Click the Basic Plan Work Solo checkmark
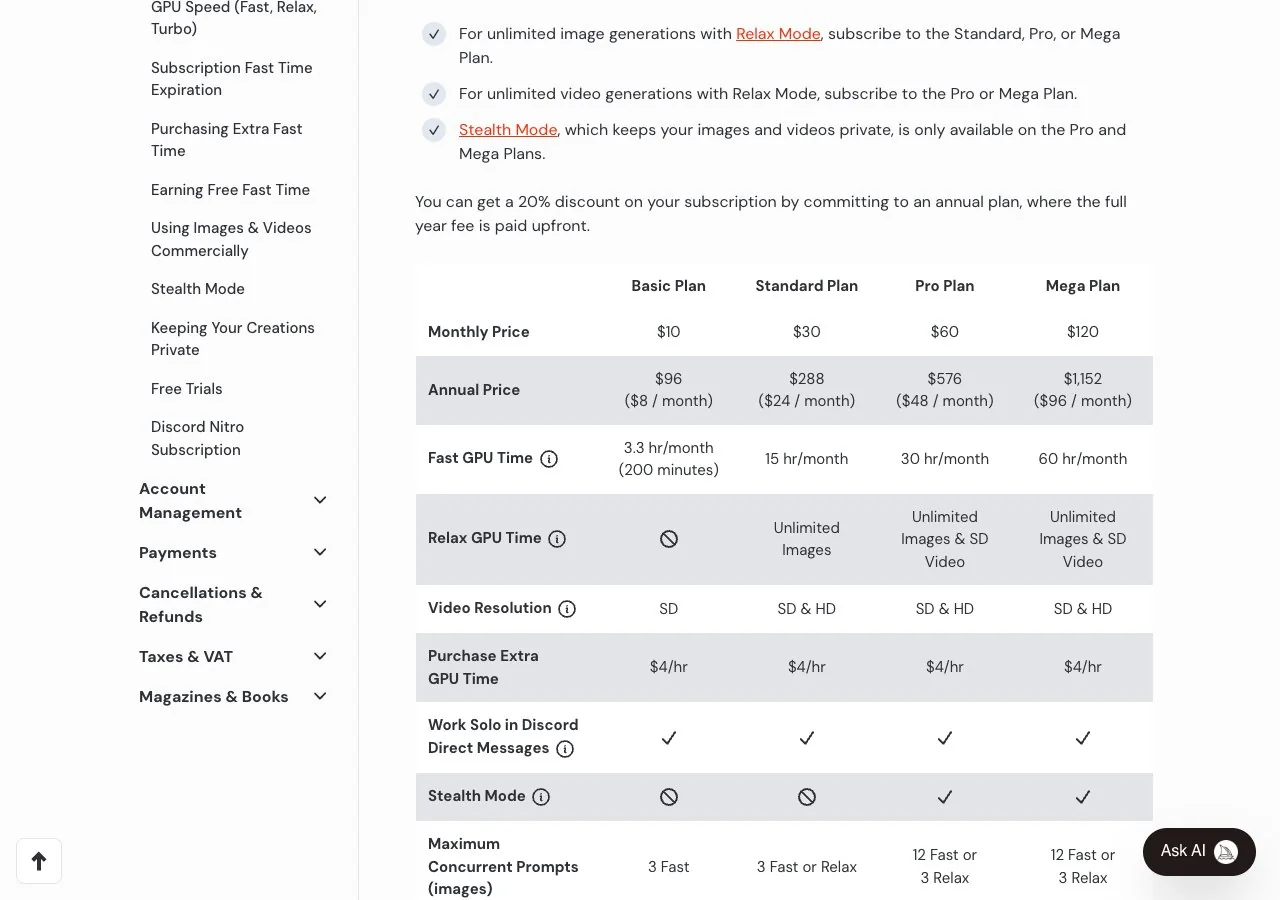Screen dimensions: 1280x900 (x=669, y=738)
